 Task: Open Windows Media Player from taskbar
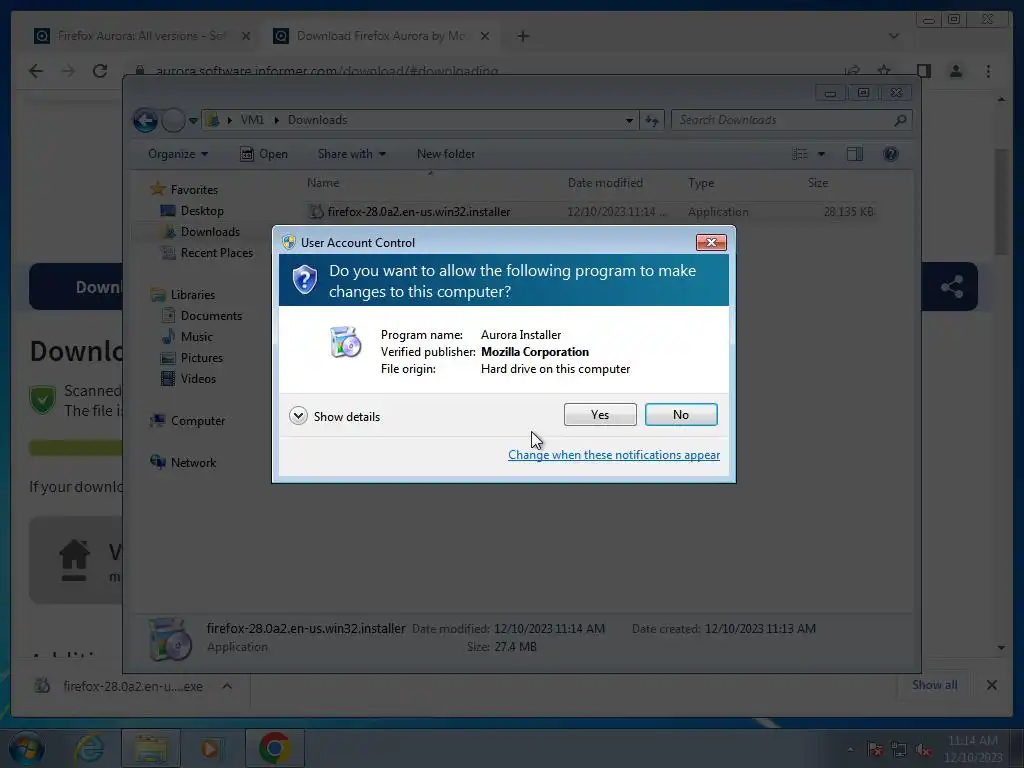[x=210, y=748]
